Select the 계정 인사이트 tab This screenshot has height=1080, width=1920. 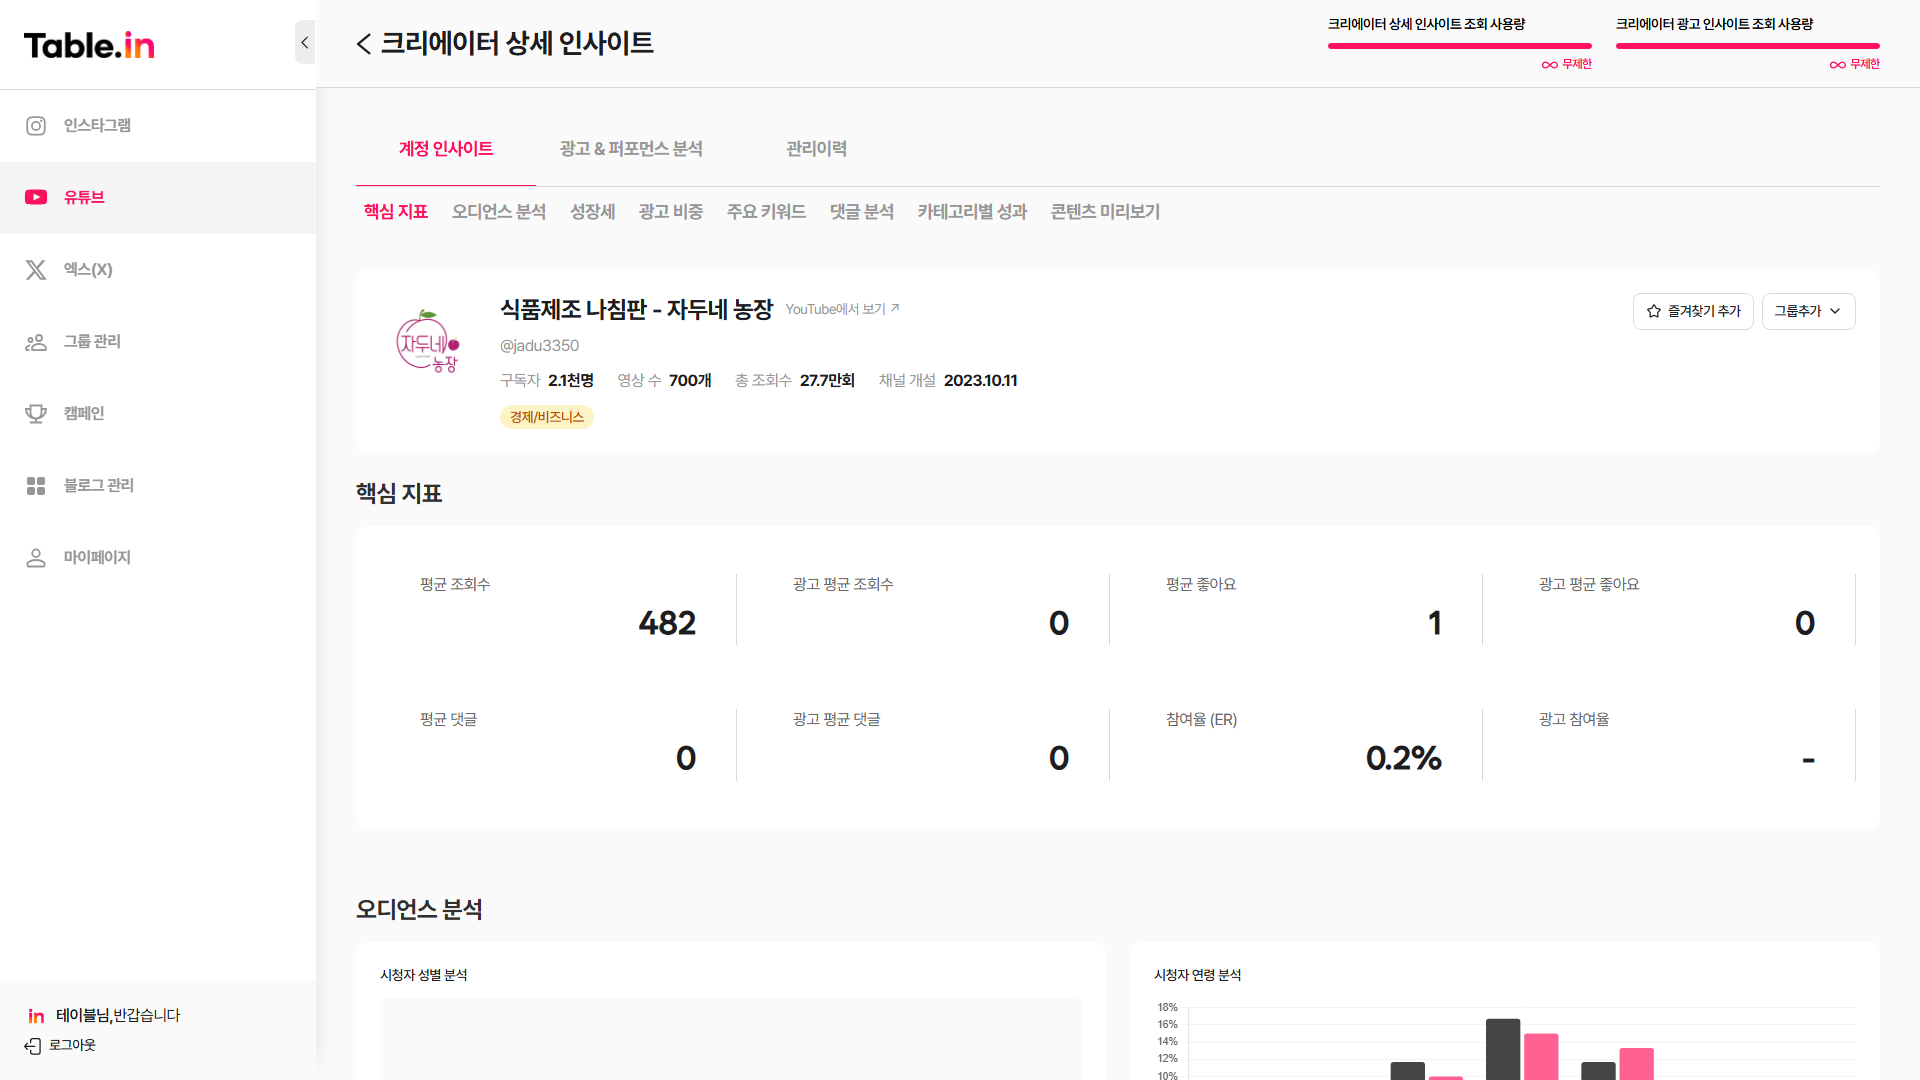click(x=446, y=149)
